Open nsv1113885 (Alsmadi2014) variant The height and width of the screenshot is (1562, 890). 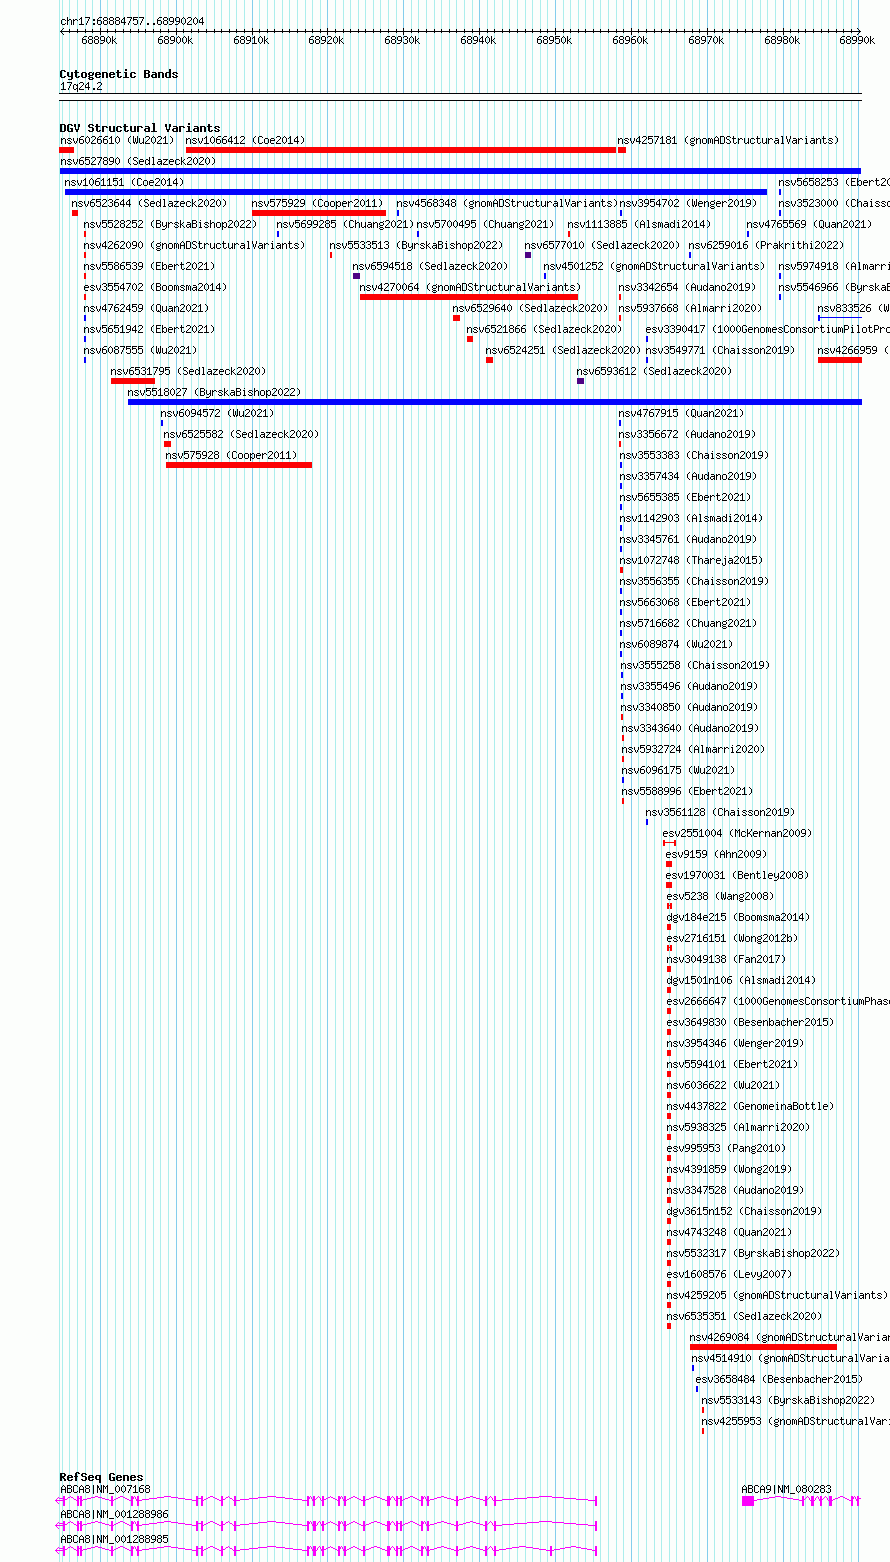(x=639, y=224)
